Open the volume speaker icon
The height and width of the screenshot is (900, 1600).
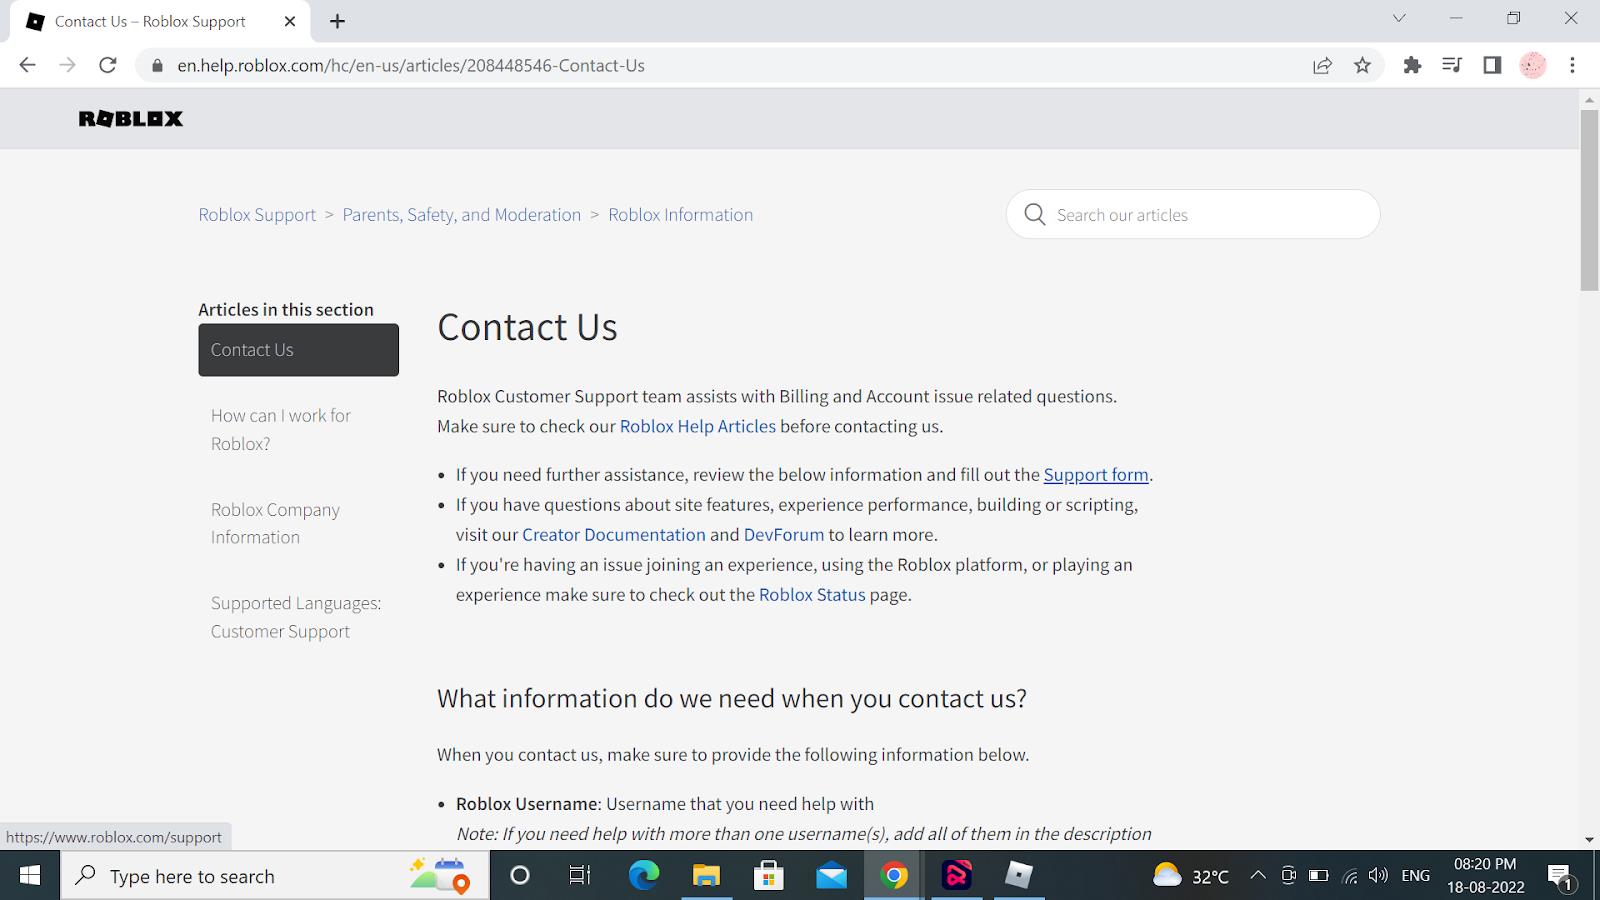(1379, 876)
